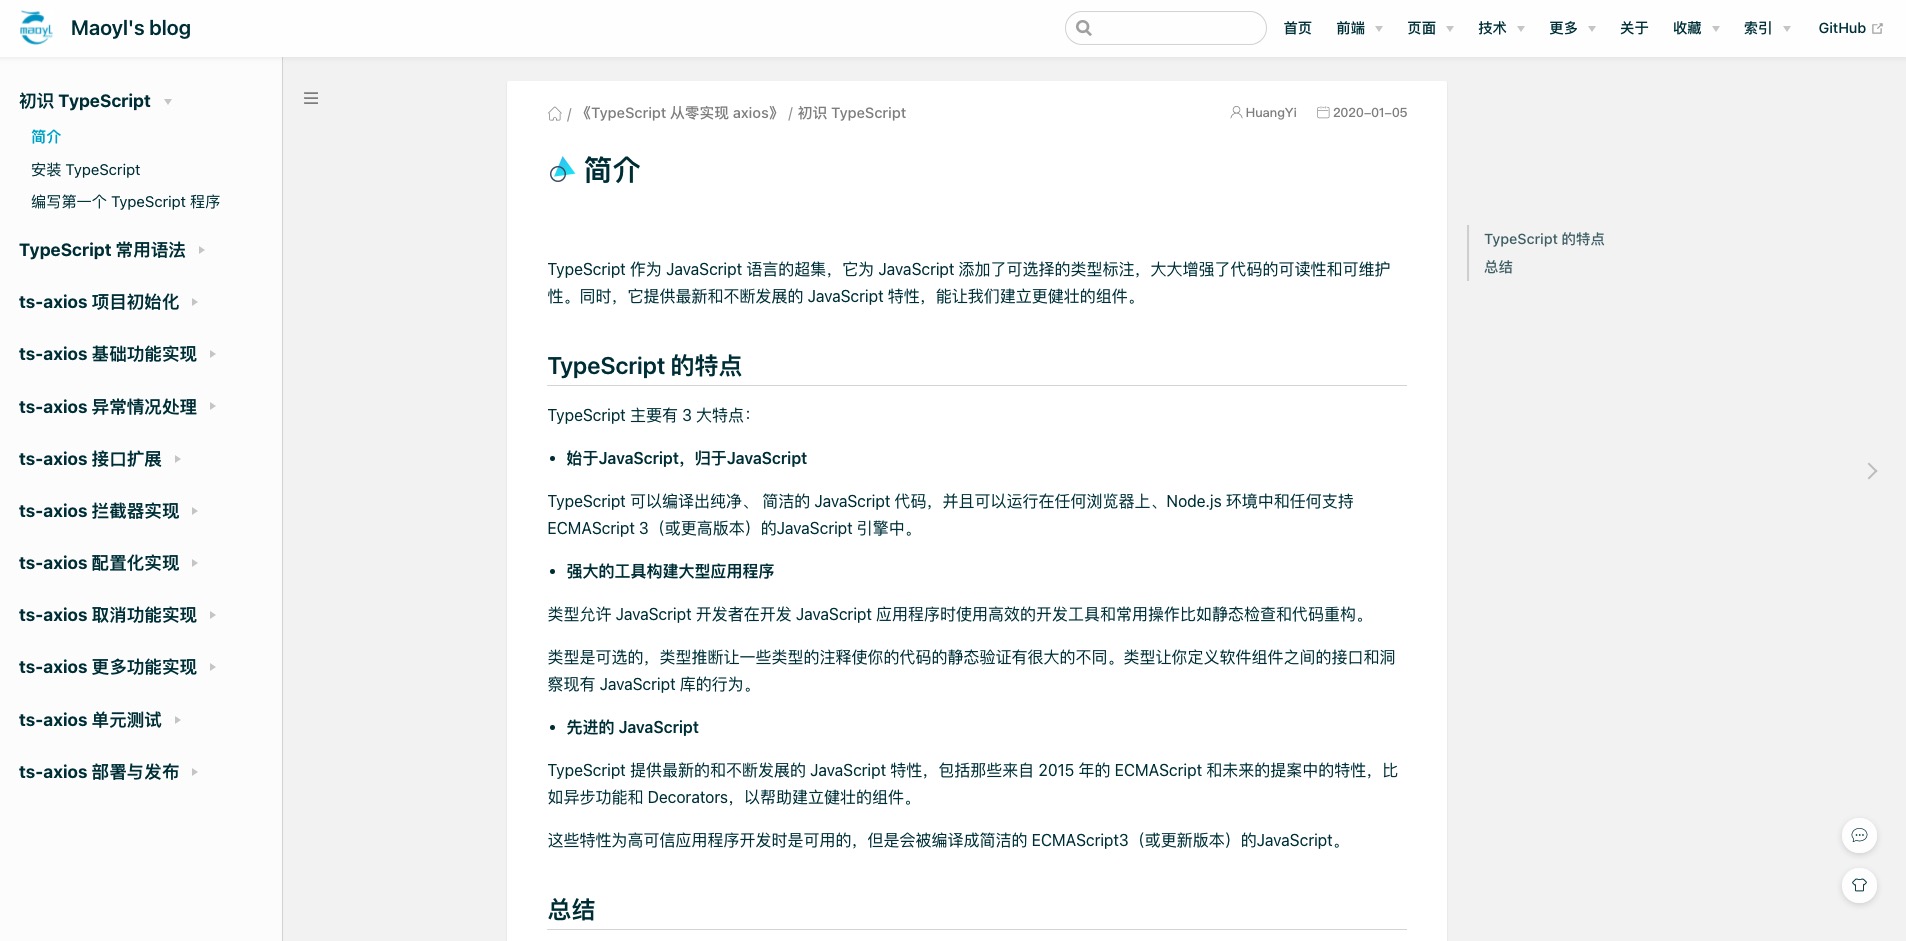This screenshot has width=1906, height=941.
Task: Open the 前端 dropdown menu
Action: (x=1359, y=28)
